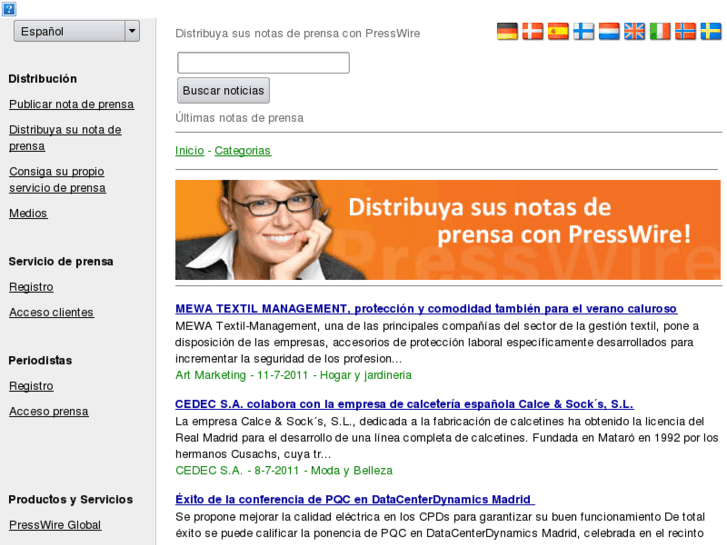Click the Distribución section heading
Screen dimensions: 727x545
point(43,79)
